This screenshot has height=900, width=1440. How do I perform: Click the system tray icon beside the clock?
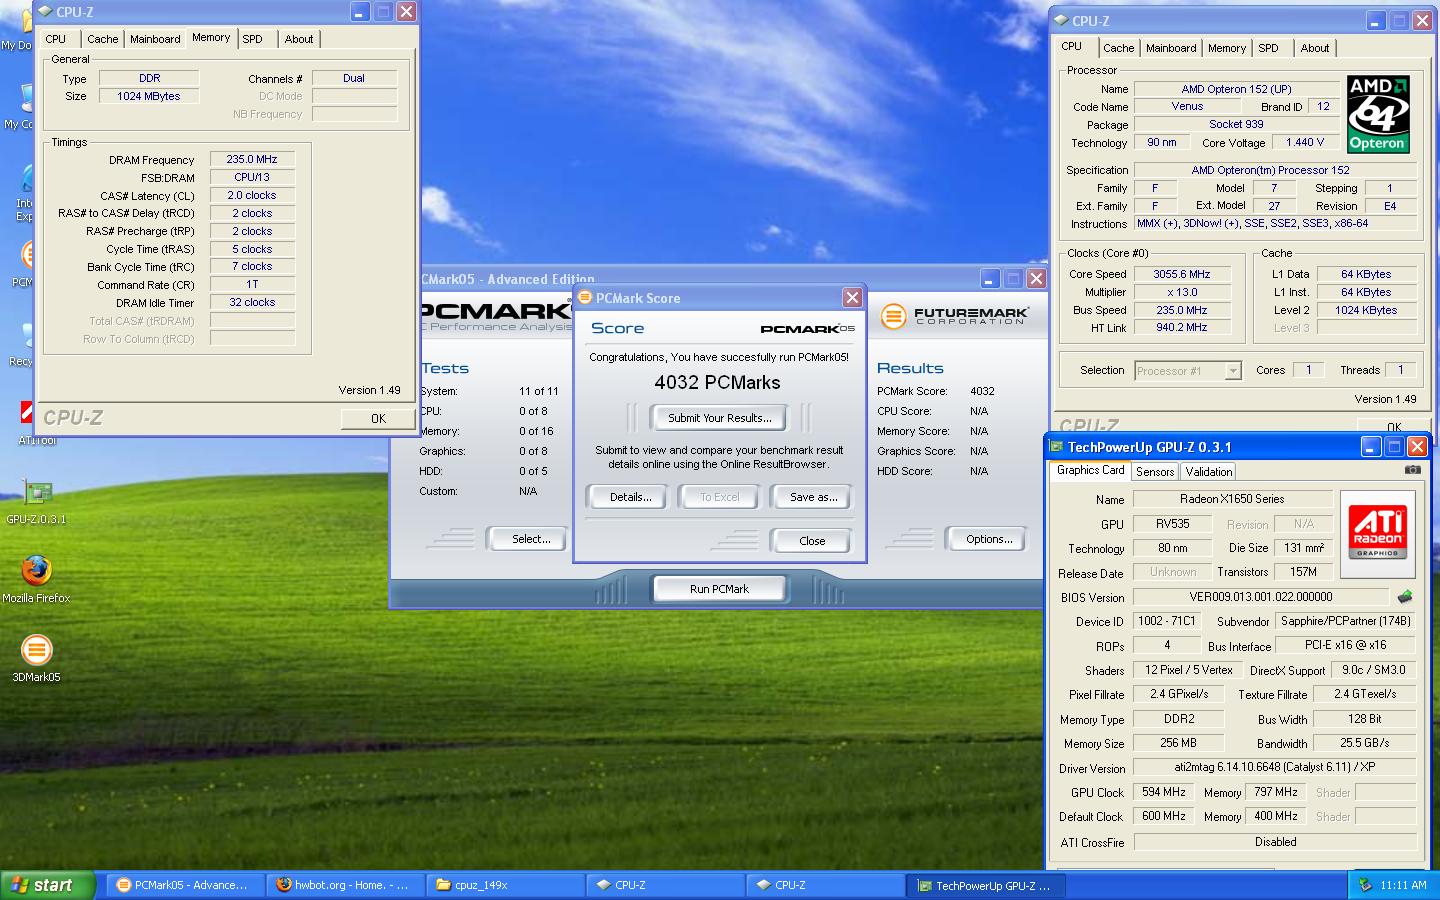click(1365, 885)
